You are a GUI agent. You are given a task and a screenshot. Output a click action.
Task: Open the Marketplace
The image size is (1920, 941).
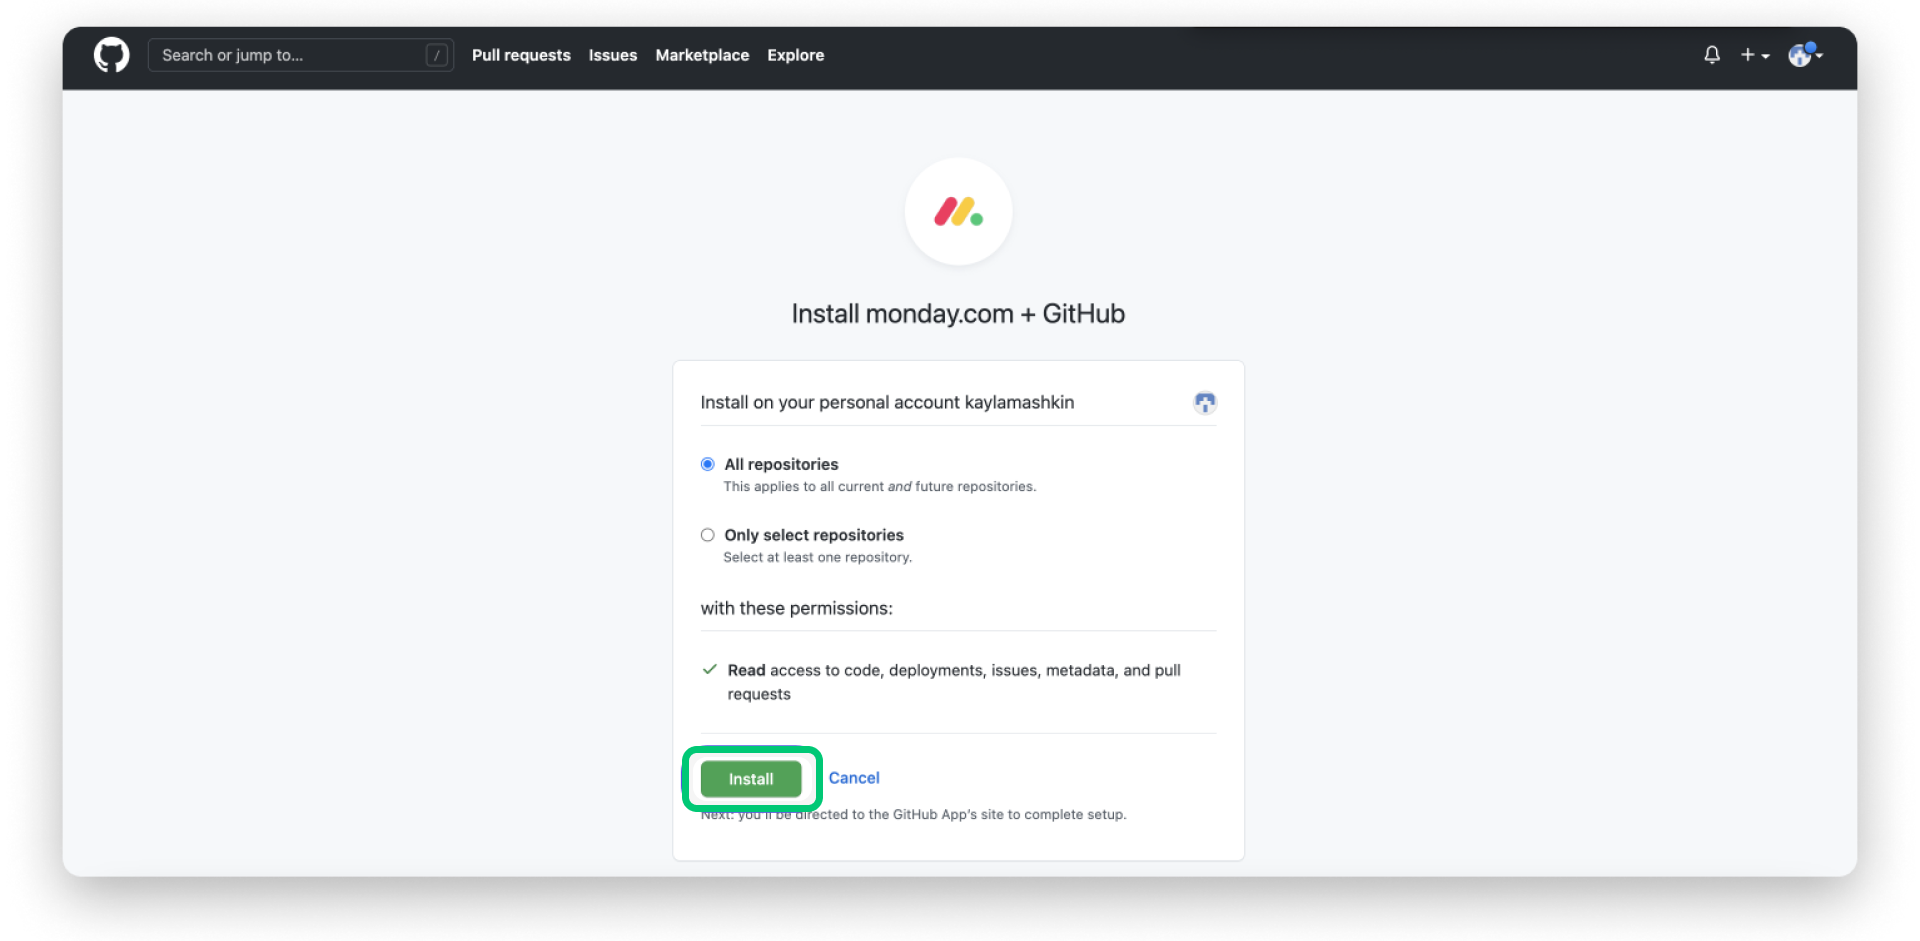[x=701, y=55]
